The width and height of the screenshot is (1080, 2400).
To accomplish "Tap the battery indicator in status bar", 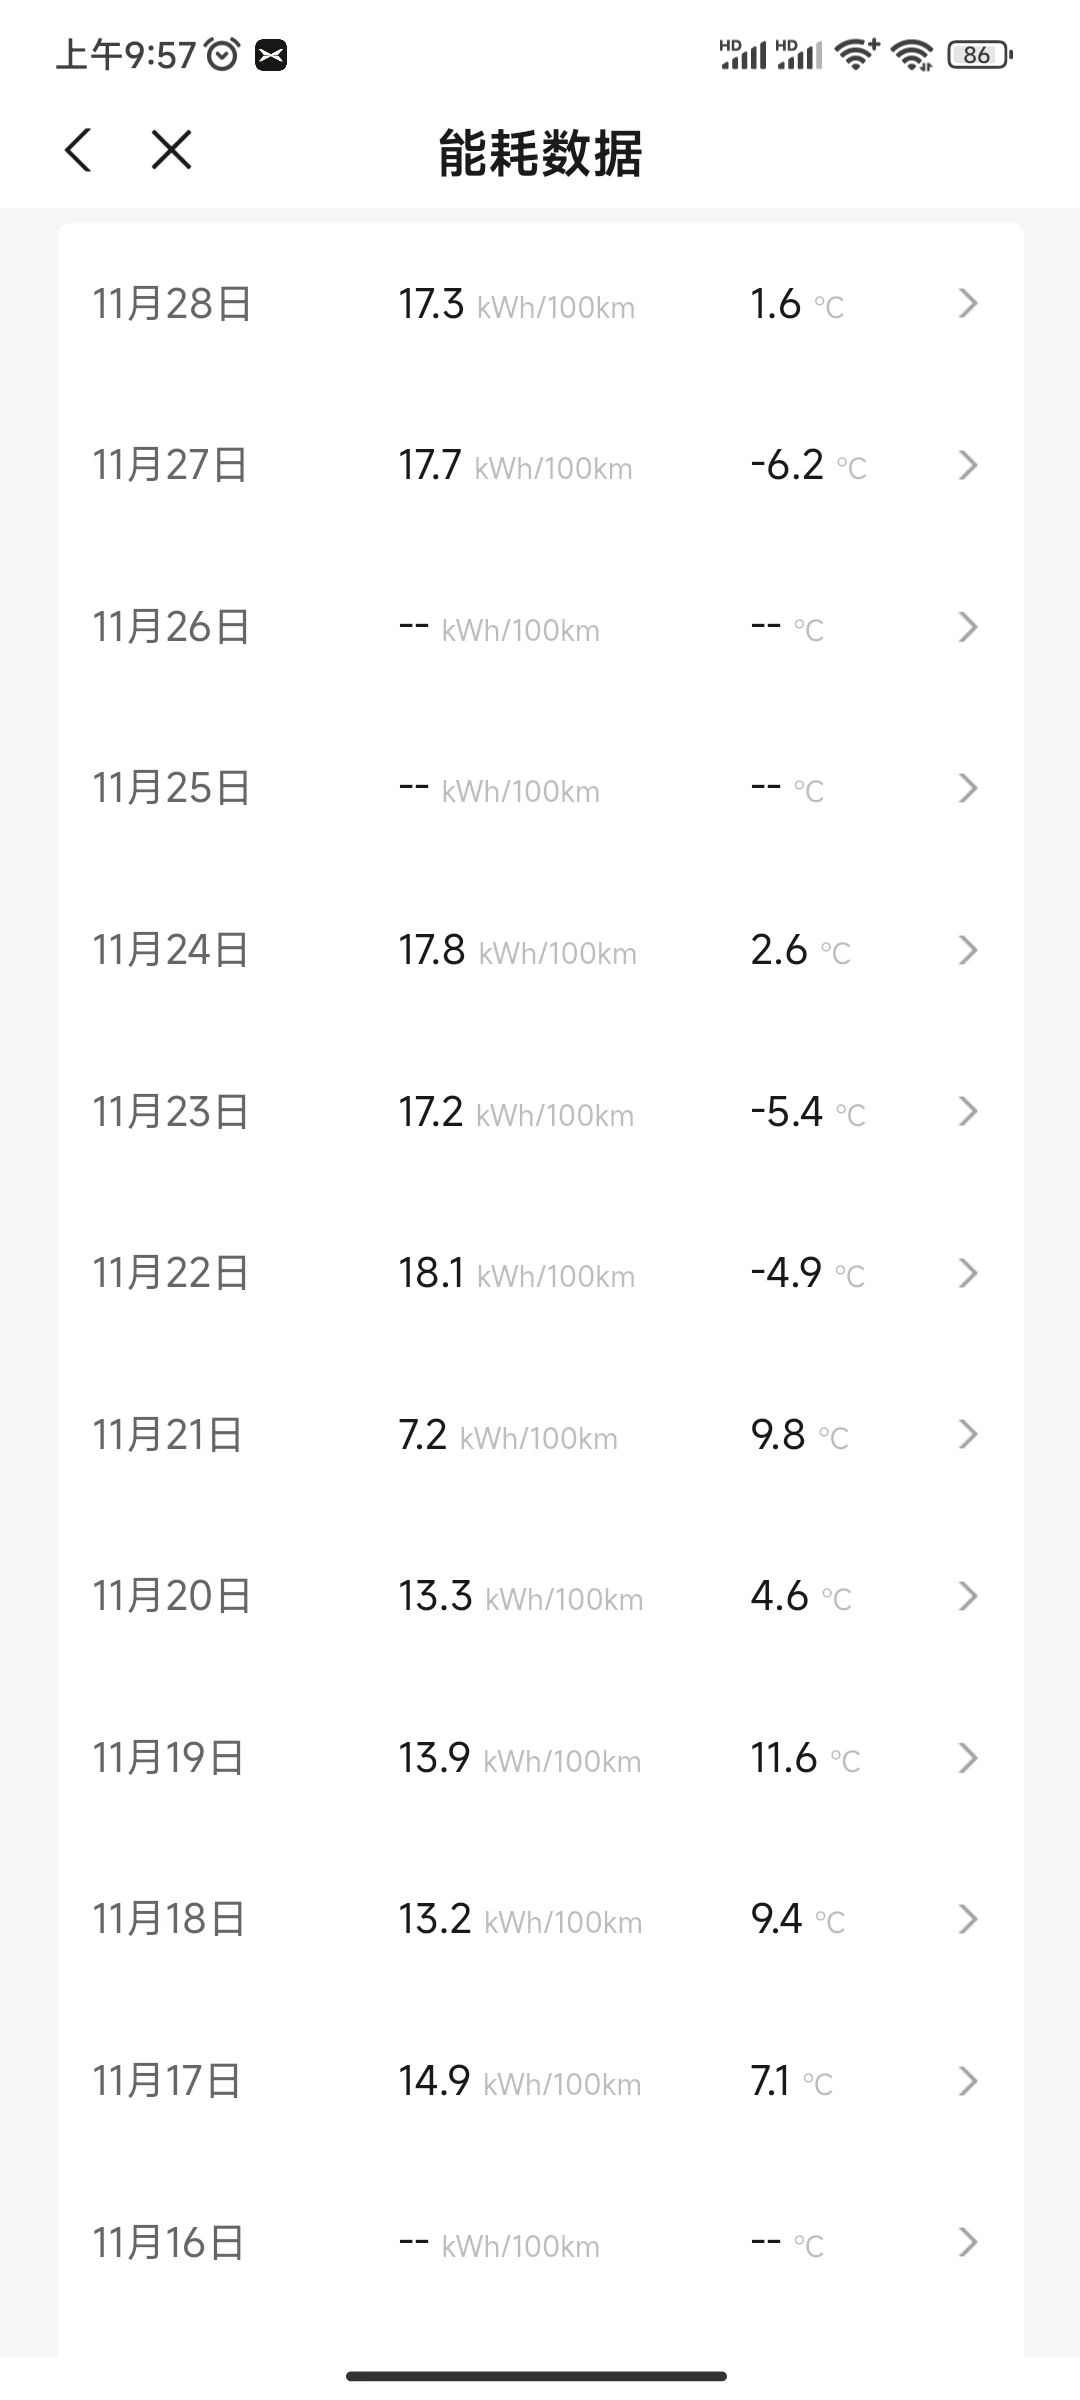I will (x=980, y=55).
